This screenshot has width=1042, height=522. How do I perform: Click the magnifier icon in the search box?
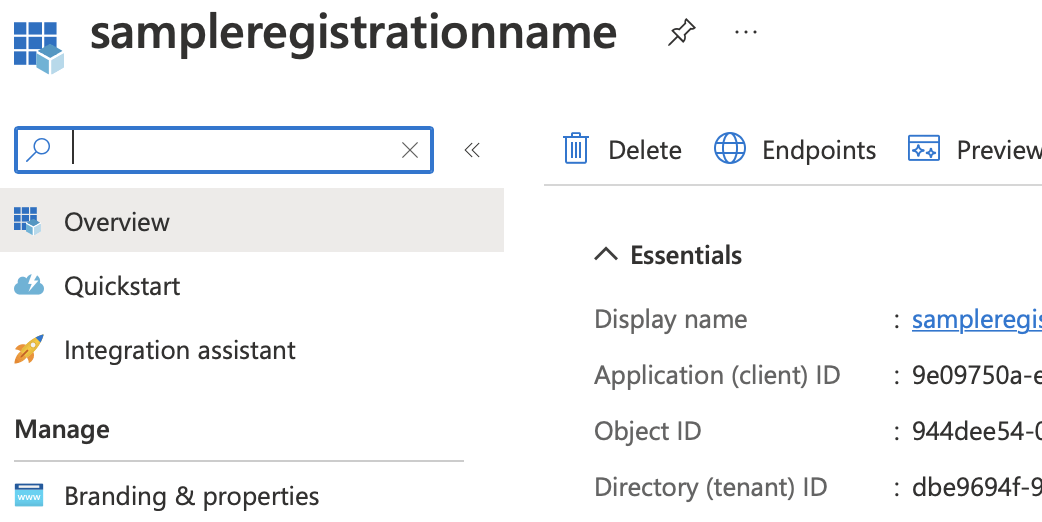(39, 150)
